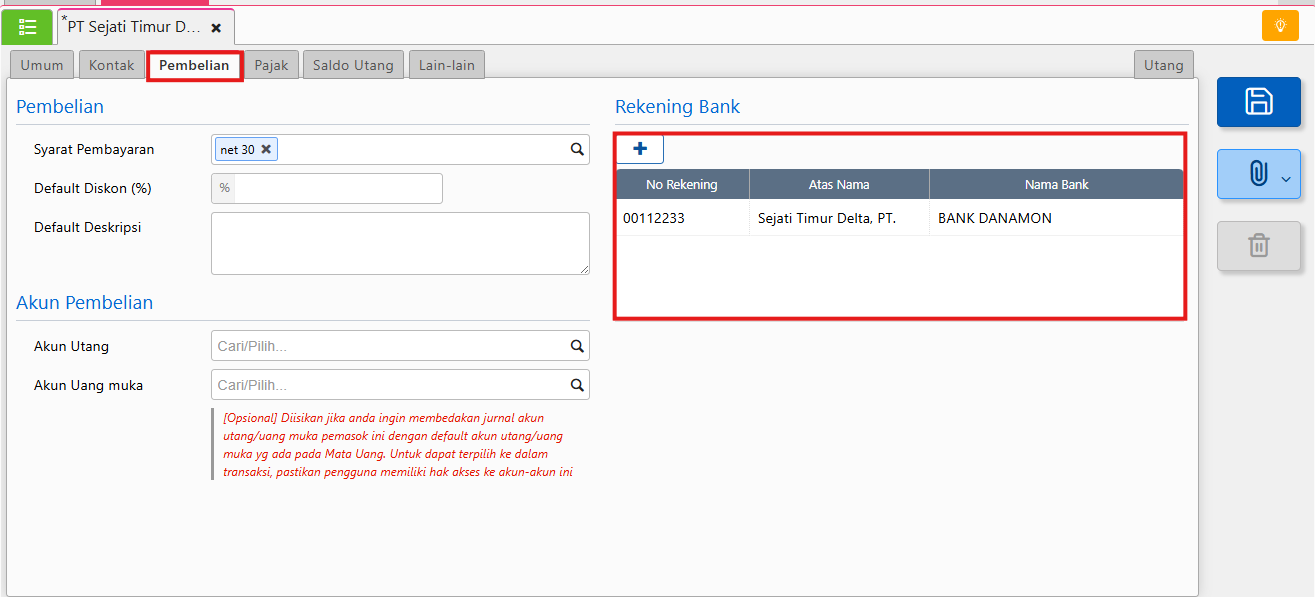
Task: Click the magnifier in Akun Utang field
Action: 577,346
